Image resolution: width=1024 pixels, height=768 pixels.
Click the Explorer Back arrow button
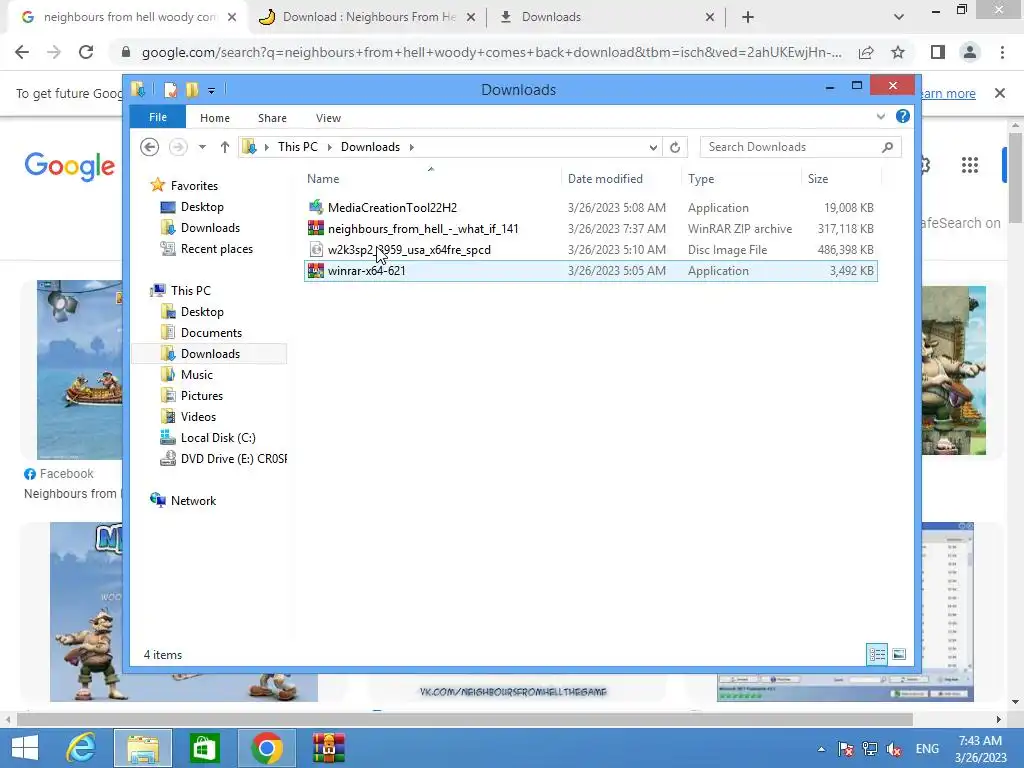click(150, 147)
